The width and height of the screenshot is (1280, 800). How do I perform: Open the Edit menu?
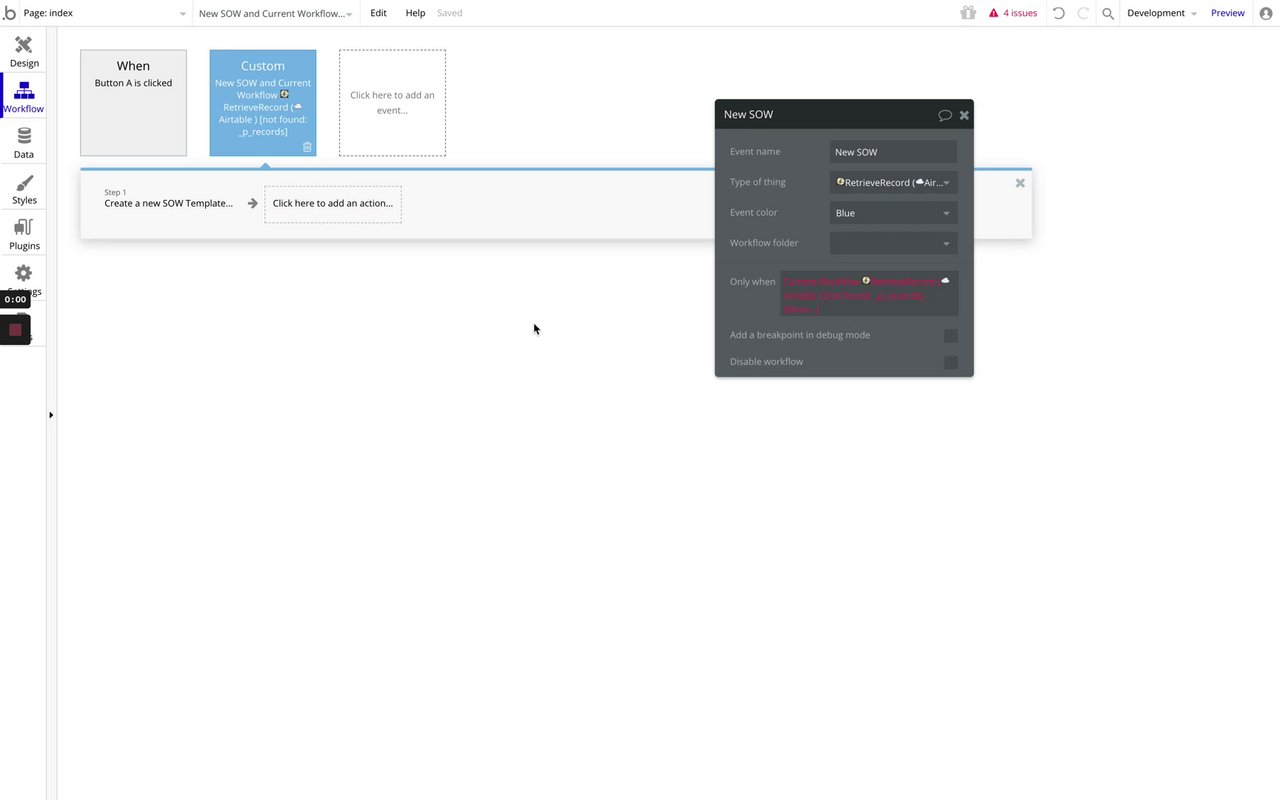click(x=378, y=13)
